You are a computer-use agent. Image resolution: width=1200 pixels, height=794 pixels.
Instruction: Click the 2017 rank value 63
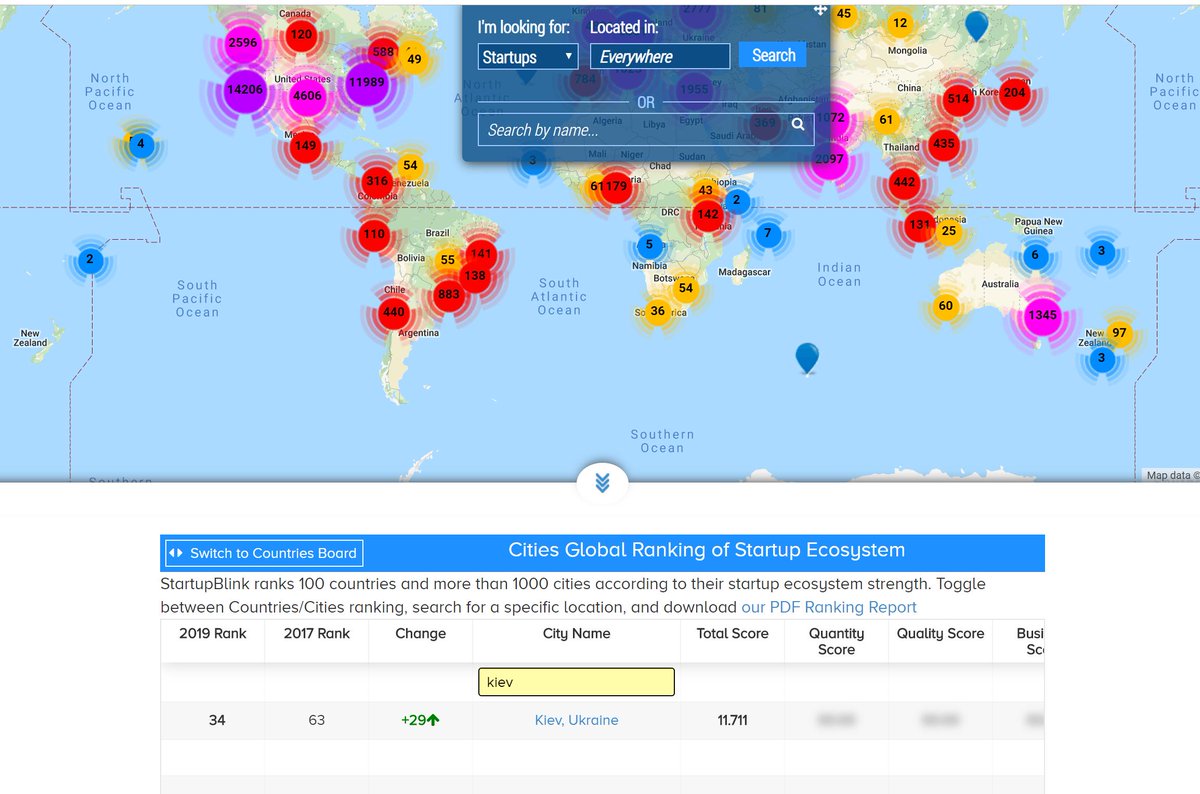pyautogui.click(x=317, y=720)
